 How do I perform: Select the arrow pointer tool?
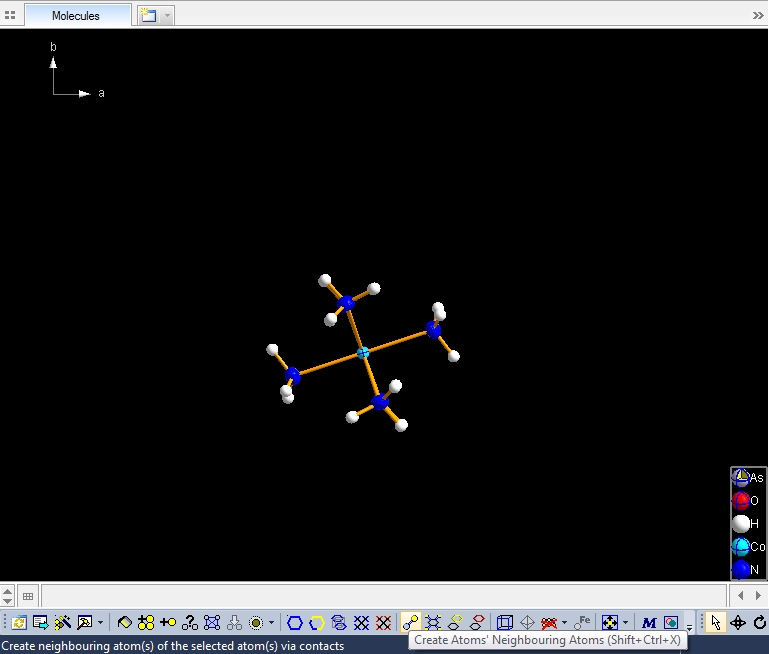click(x=715, y=622)
